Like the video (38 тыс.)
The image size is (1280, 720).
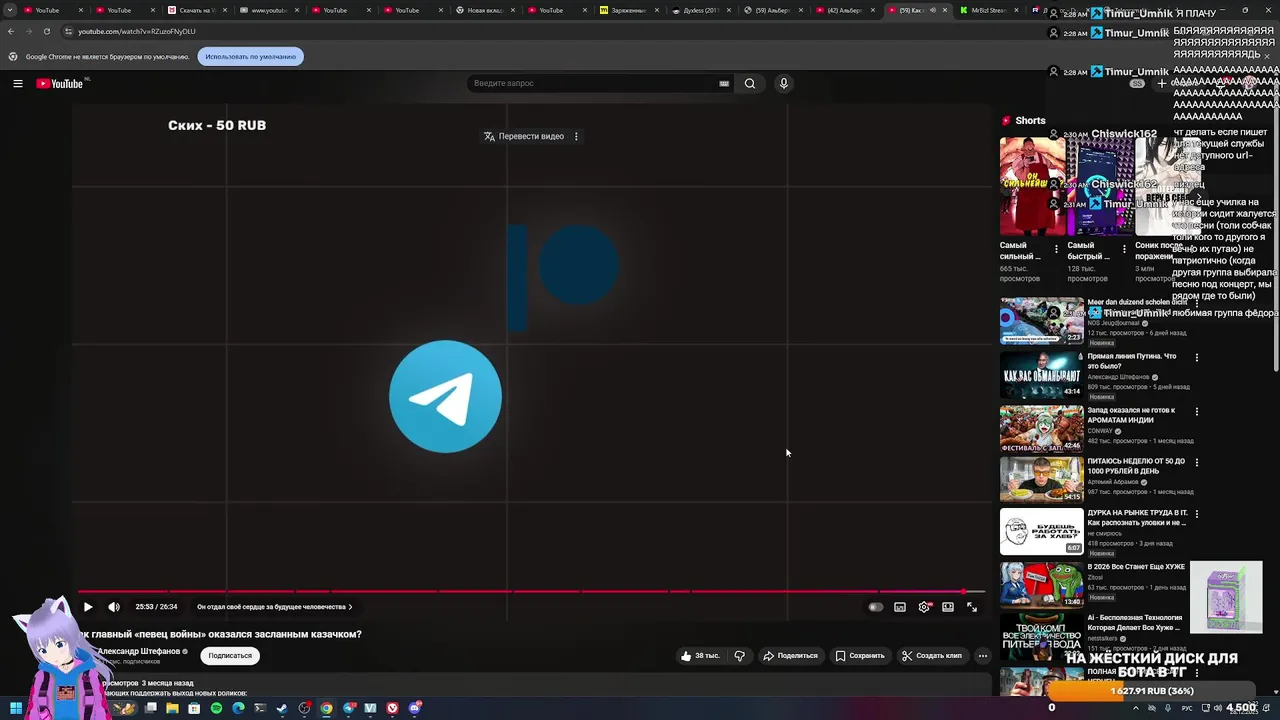click(x=700, y=656)
